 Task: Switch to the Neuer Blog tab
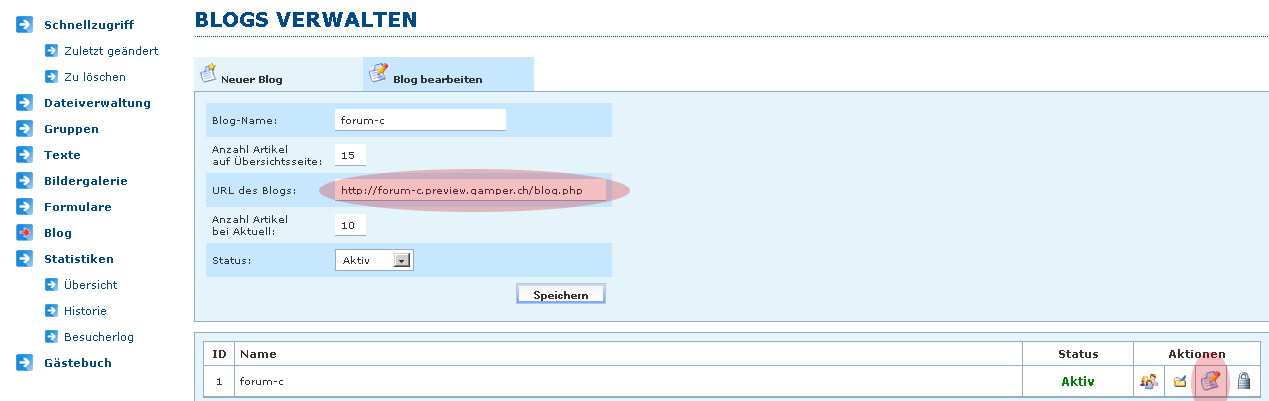coord(251,78)
